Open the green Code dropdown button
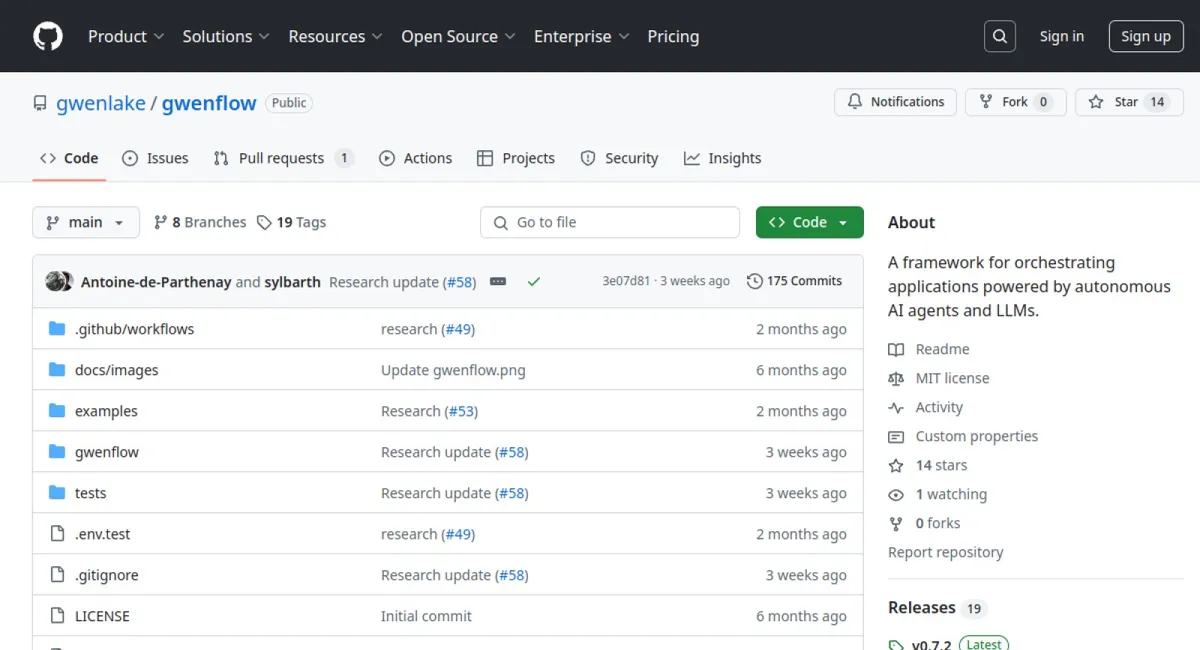1200x650 pixels. 809,222
